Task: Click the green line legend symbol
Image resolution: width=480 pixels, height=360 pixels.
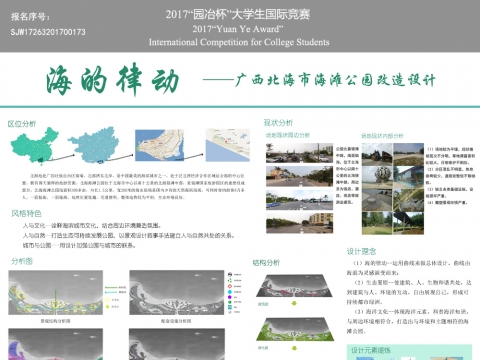Action: pyautogui.click(x=111, y=287)
